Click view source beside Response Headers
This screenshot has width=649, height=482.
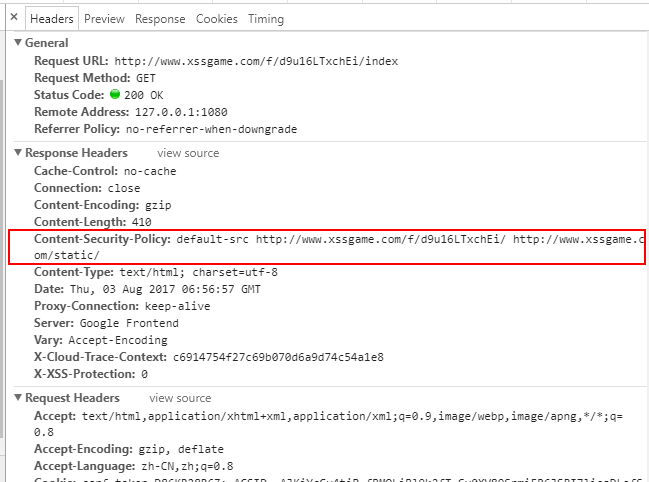pos(188,153)
